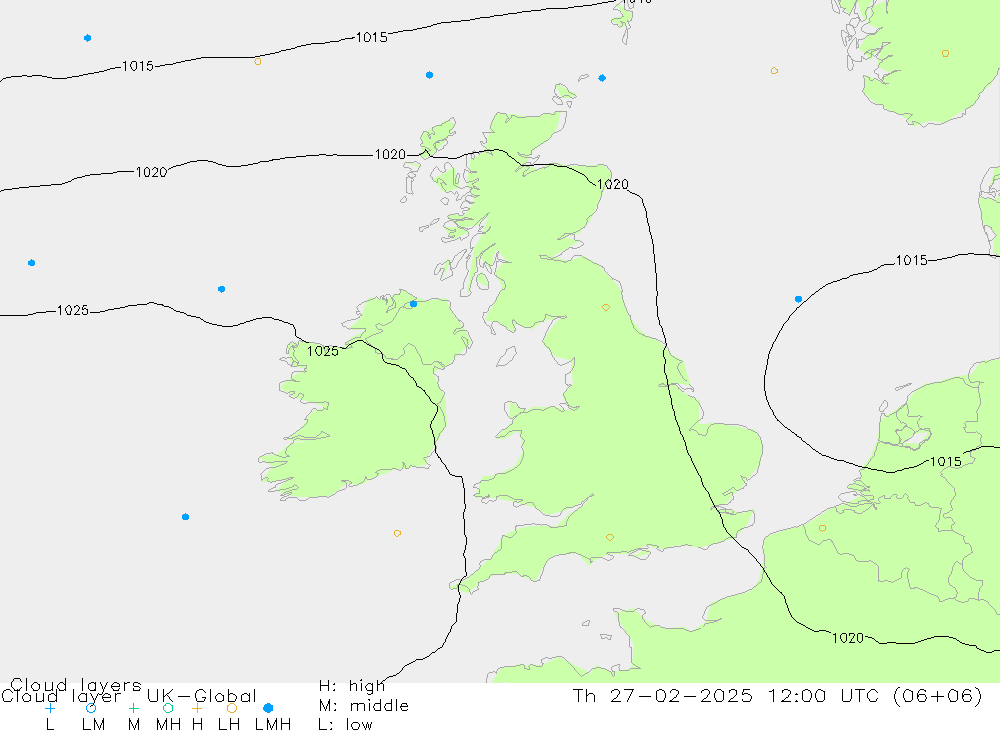This screenshot has width=1000, height=733.
Task: Click the 1015 isobar label over the Netherlands
Action: coord(946,461)
